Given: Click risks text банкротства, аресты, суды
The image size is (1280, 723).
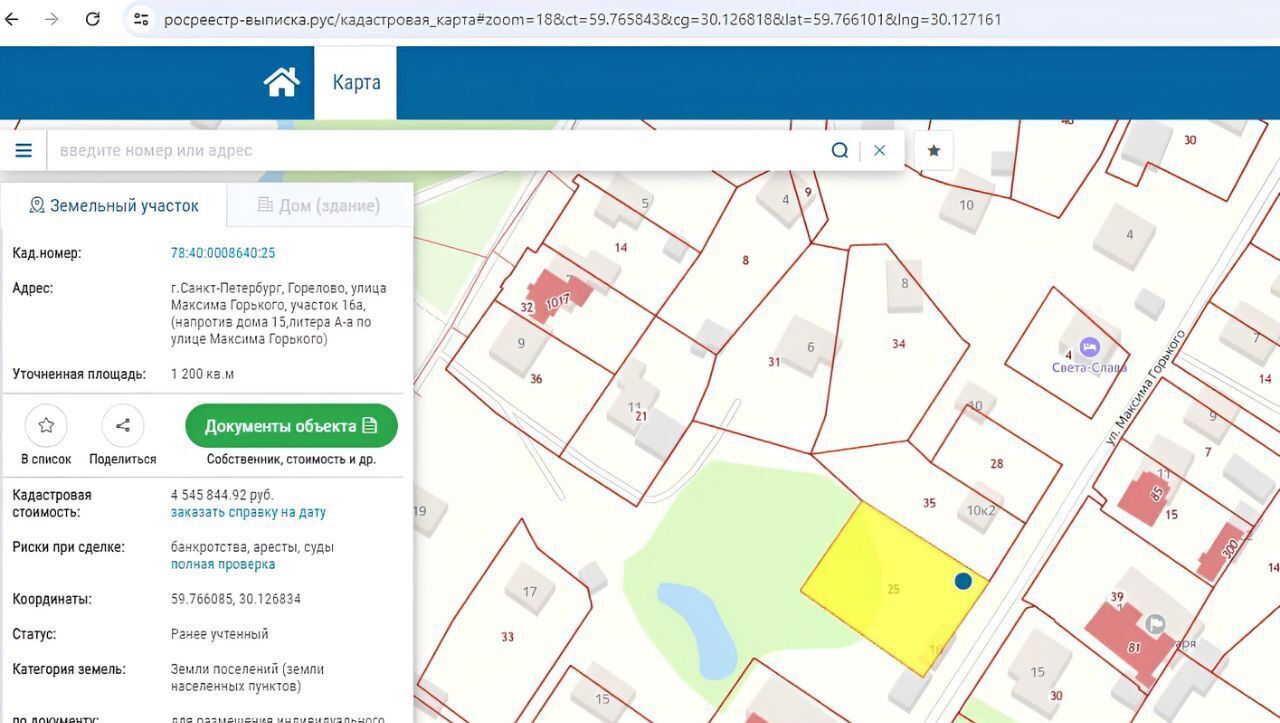Looking at the screenshot, I should coord(253,547).
